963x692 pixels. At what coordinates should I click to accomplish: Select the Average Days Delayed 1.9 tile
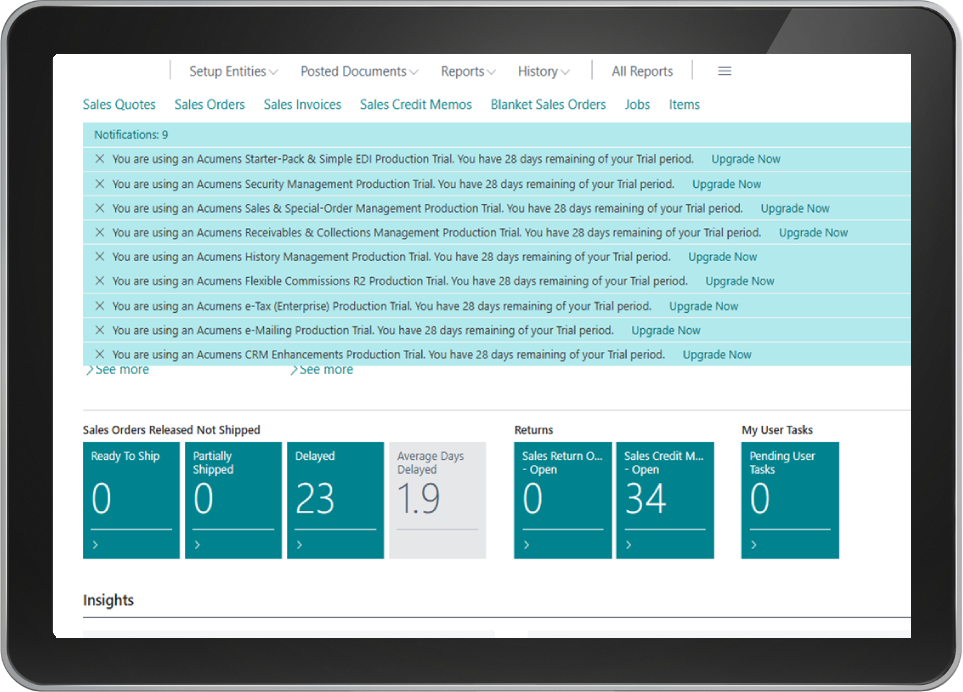(x=437, y=500)
